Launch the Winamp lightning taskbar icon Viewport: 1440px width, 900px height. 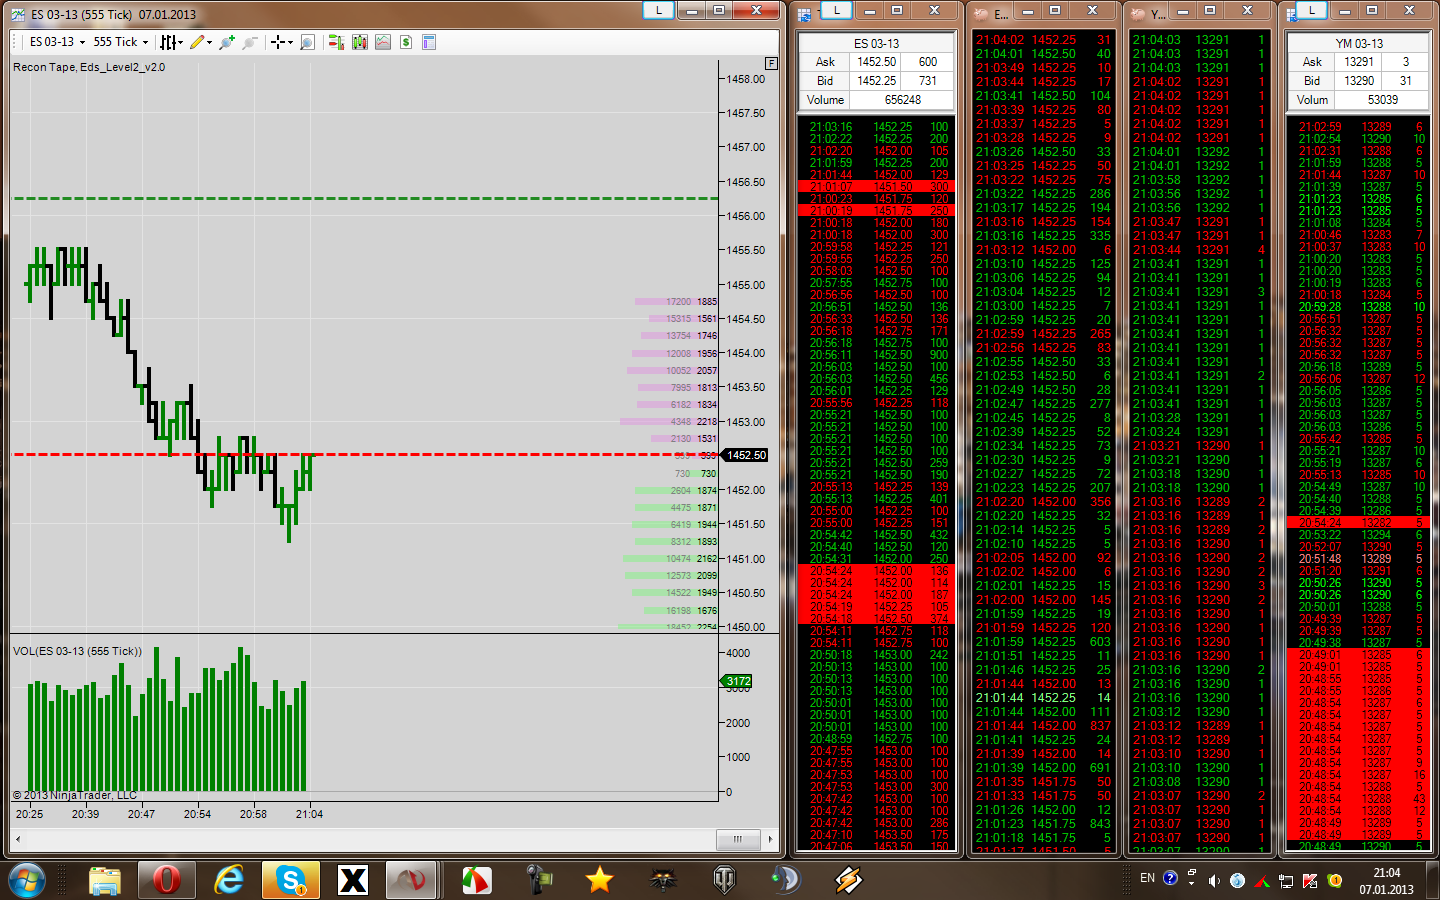click(x=848, y=880)
